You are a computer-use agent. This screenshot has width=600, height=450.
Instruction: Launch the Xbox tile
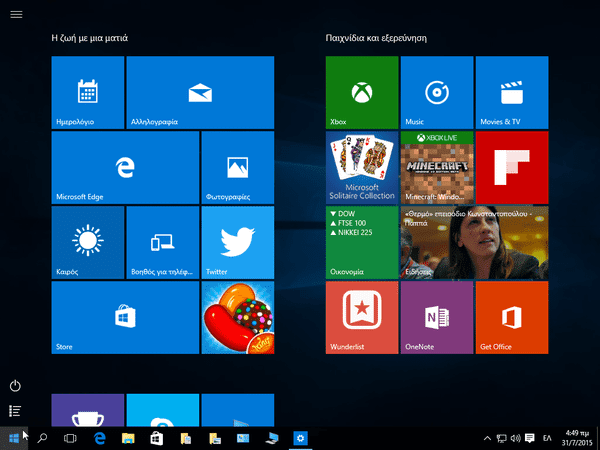pyautogui.click(x=362, y=92)
